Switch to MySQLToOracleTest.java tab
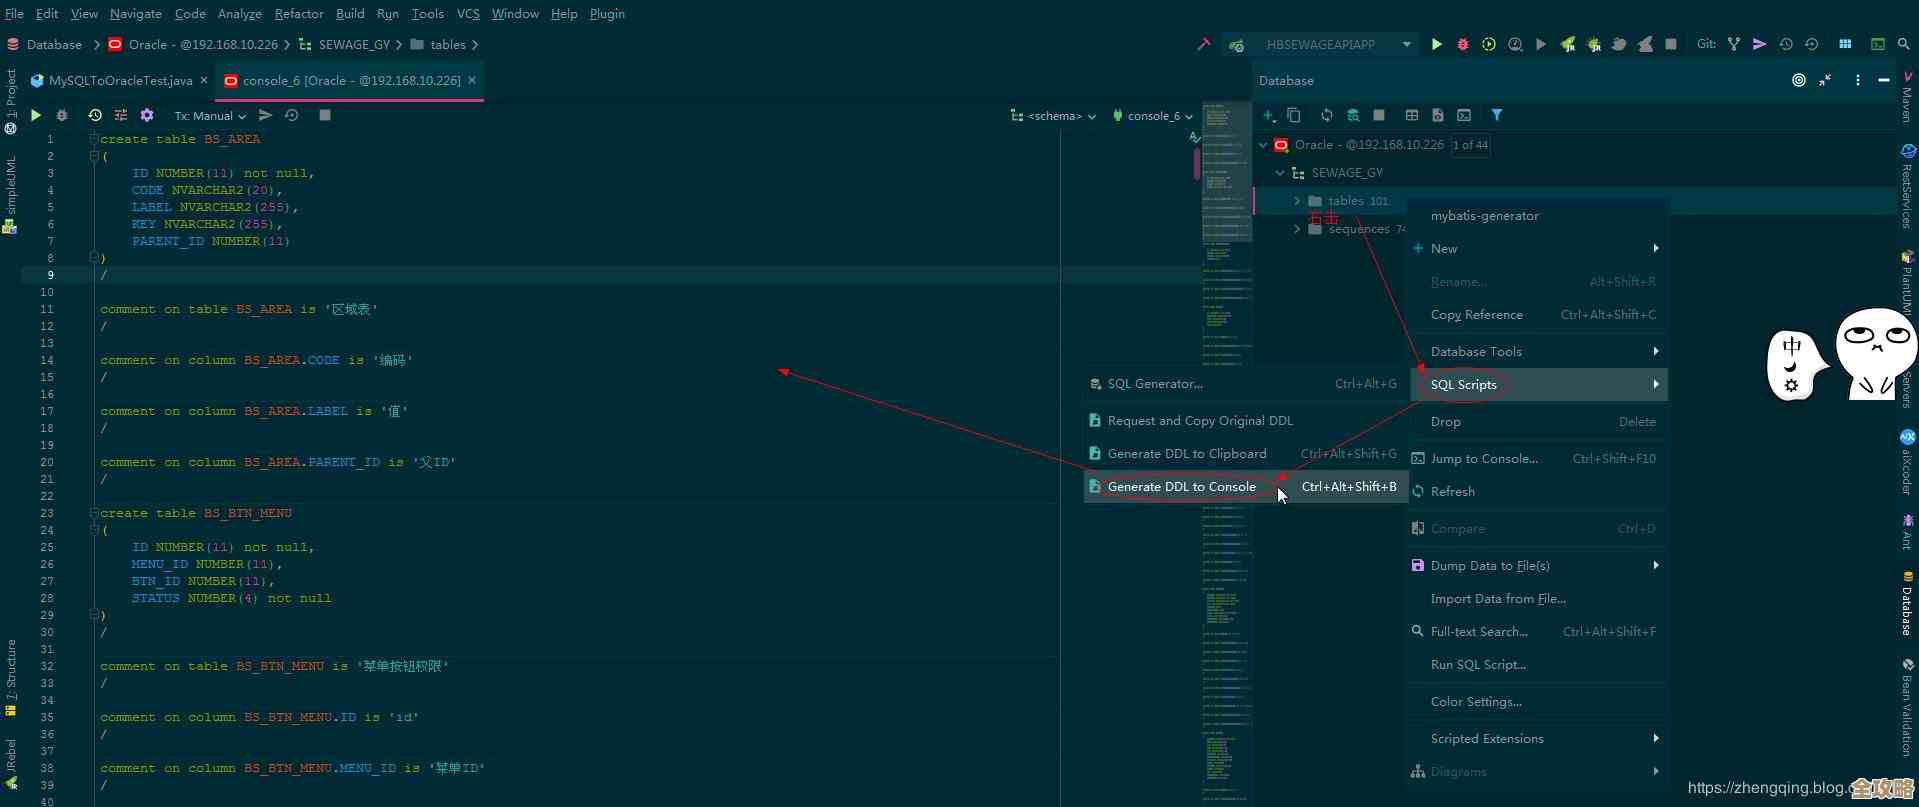Screen dimensions: 1919x807 [x=120, y=80]
